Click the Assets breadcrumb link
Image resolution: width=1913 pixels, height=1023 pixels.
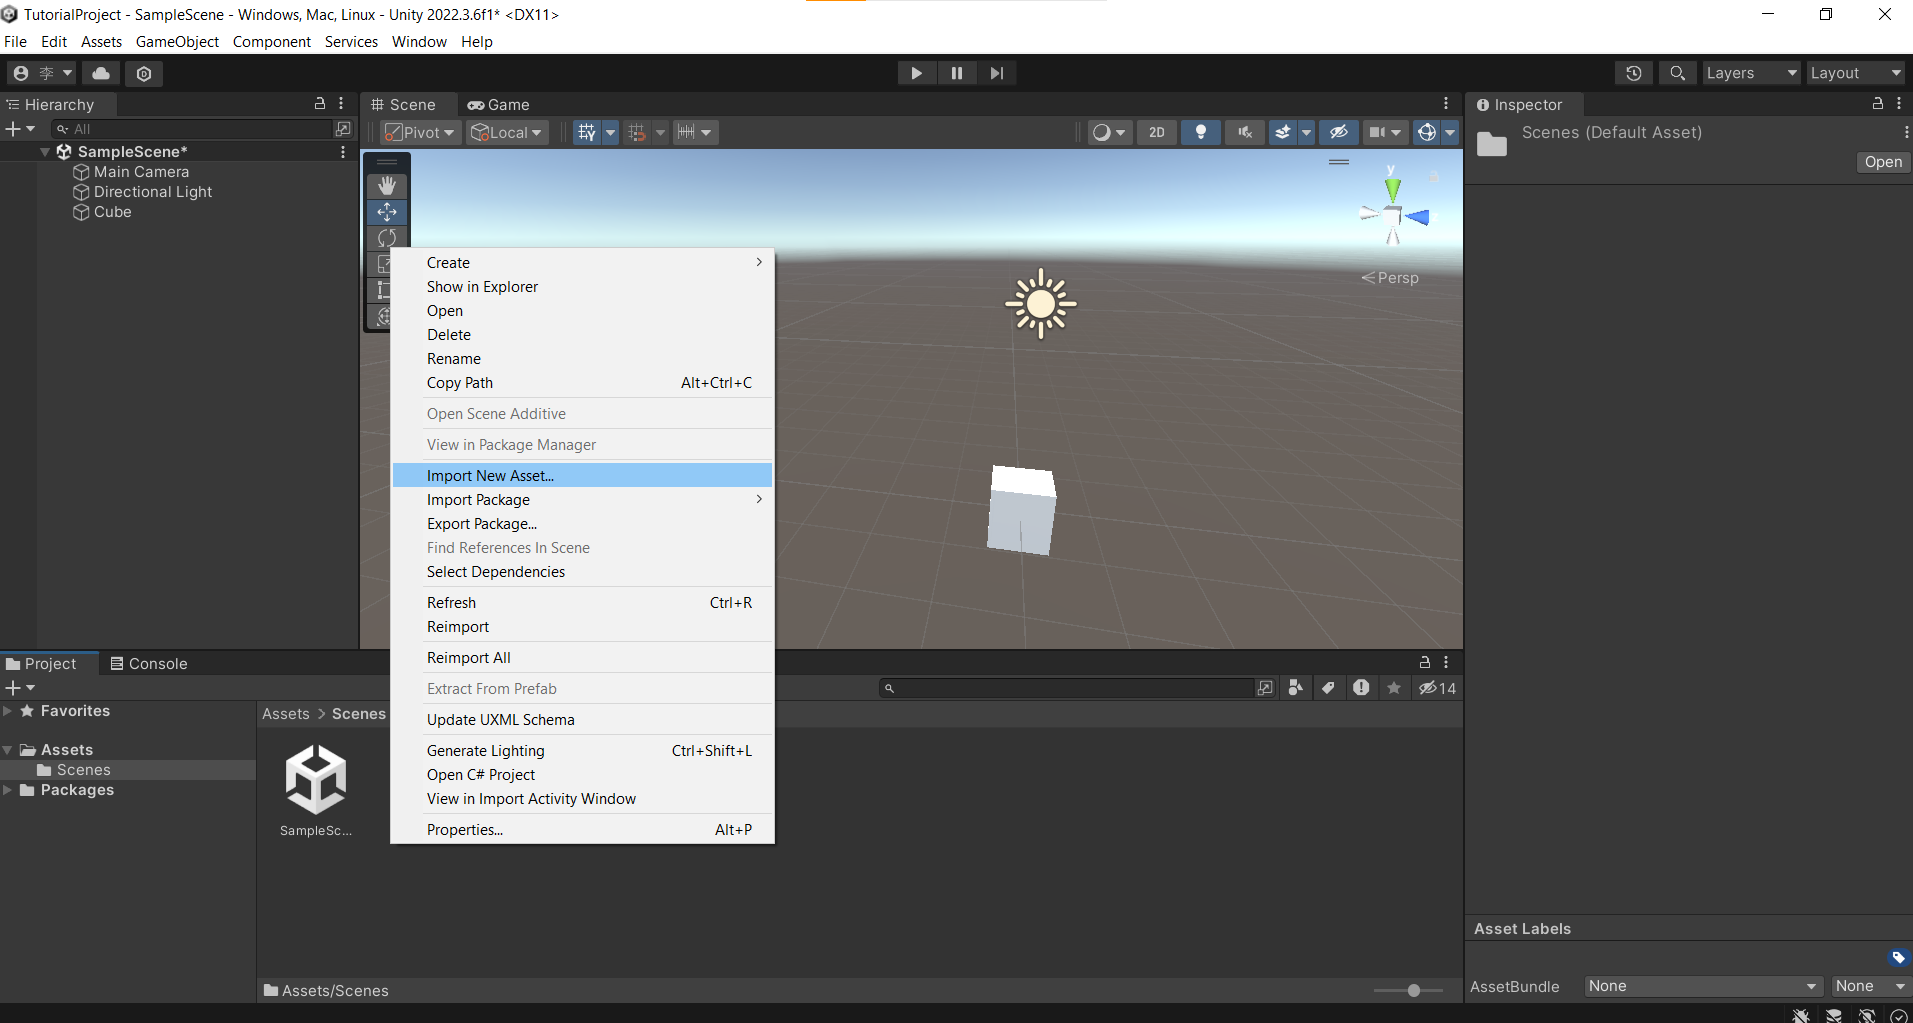286,714
